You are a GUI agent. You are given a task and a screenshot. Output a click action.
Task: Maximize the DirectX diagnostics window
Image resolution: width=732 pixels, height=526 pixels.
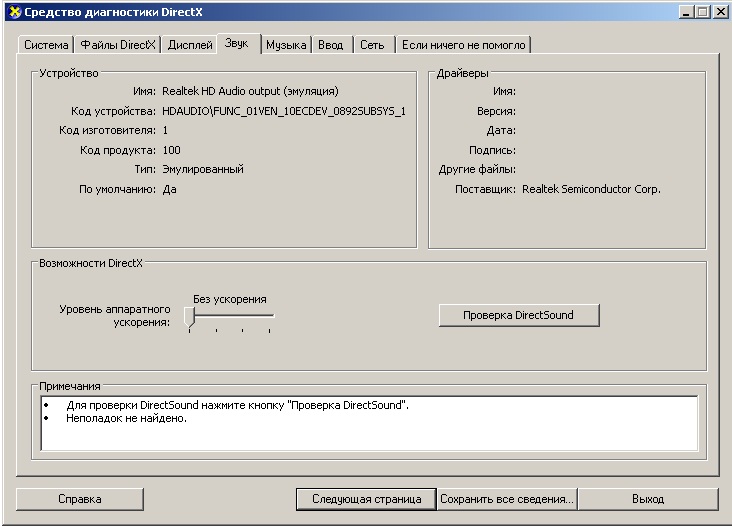click(703, 12)
